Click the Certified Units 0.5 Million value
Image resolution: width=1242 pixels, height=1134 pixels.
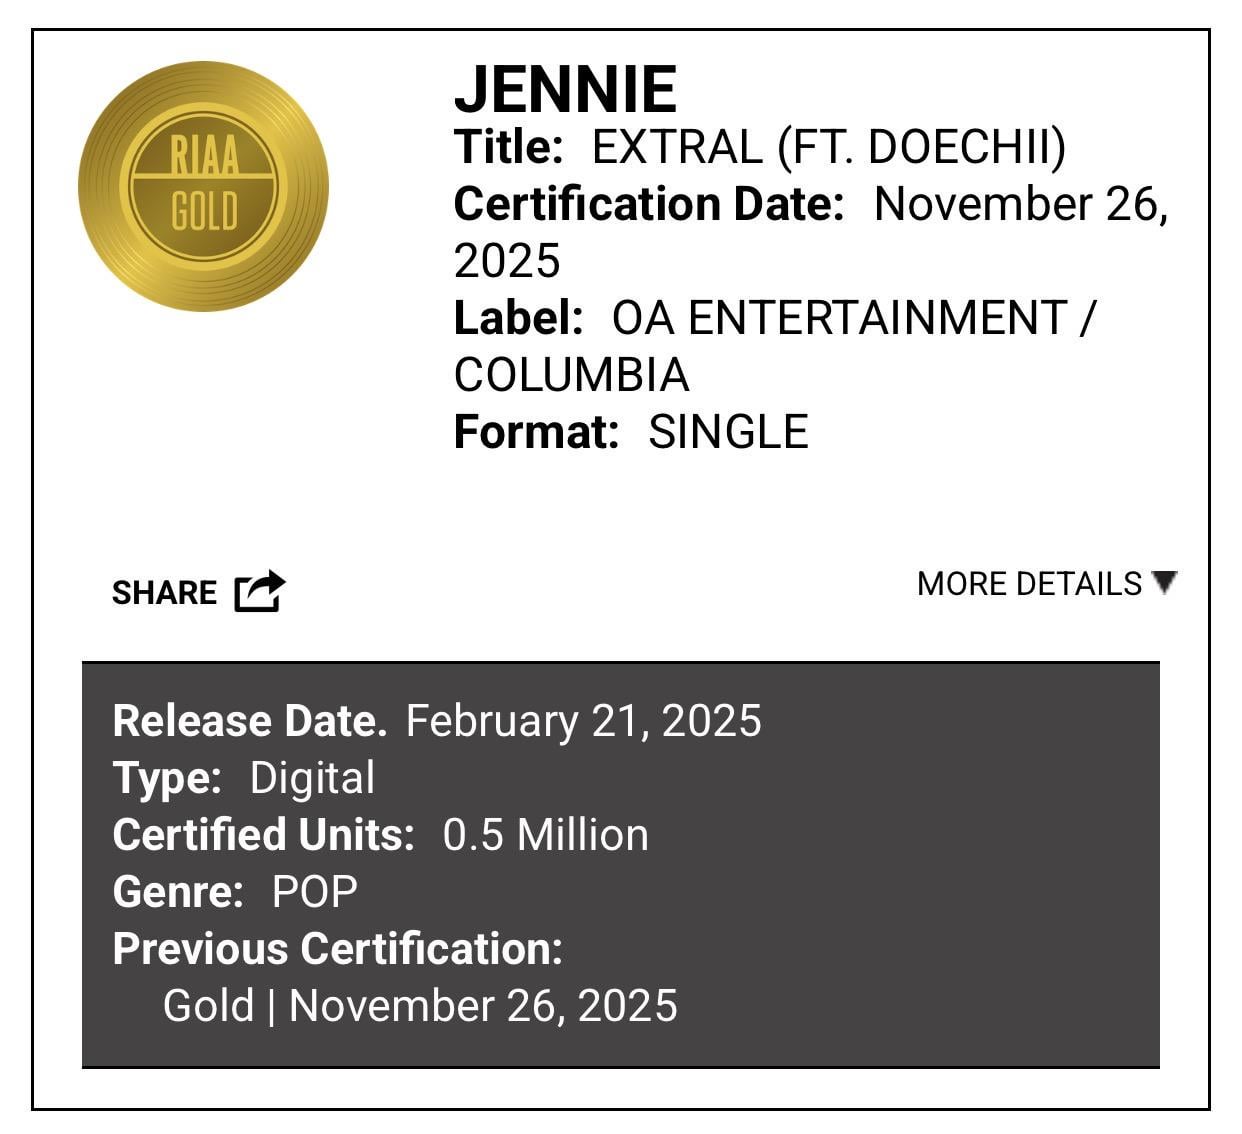[x=545, y=835]
